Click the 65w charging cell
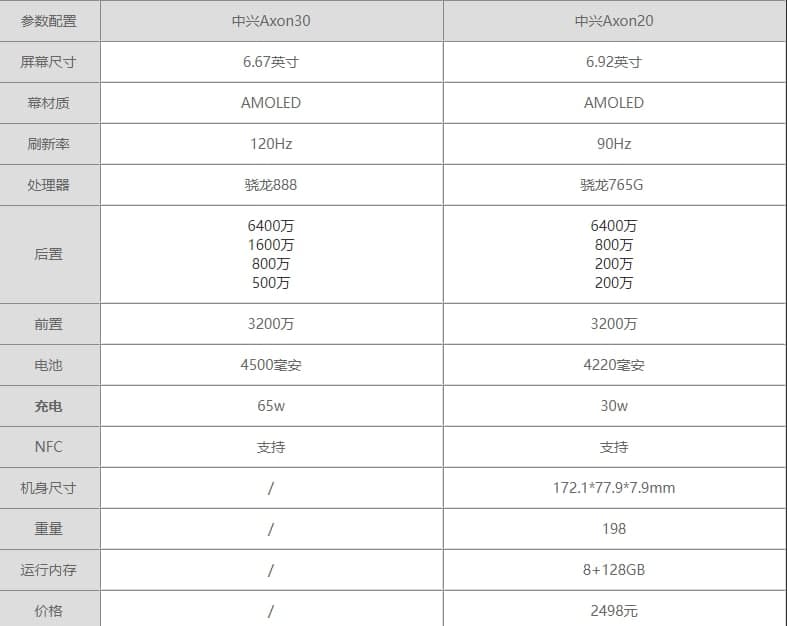The width and height of the screenshot is (788, 626). pyautogui.click(x=271, y=406)
